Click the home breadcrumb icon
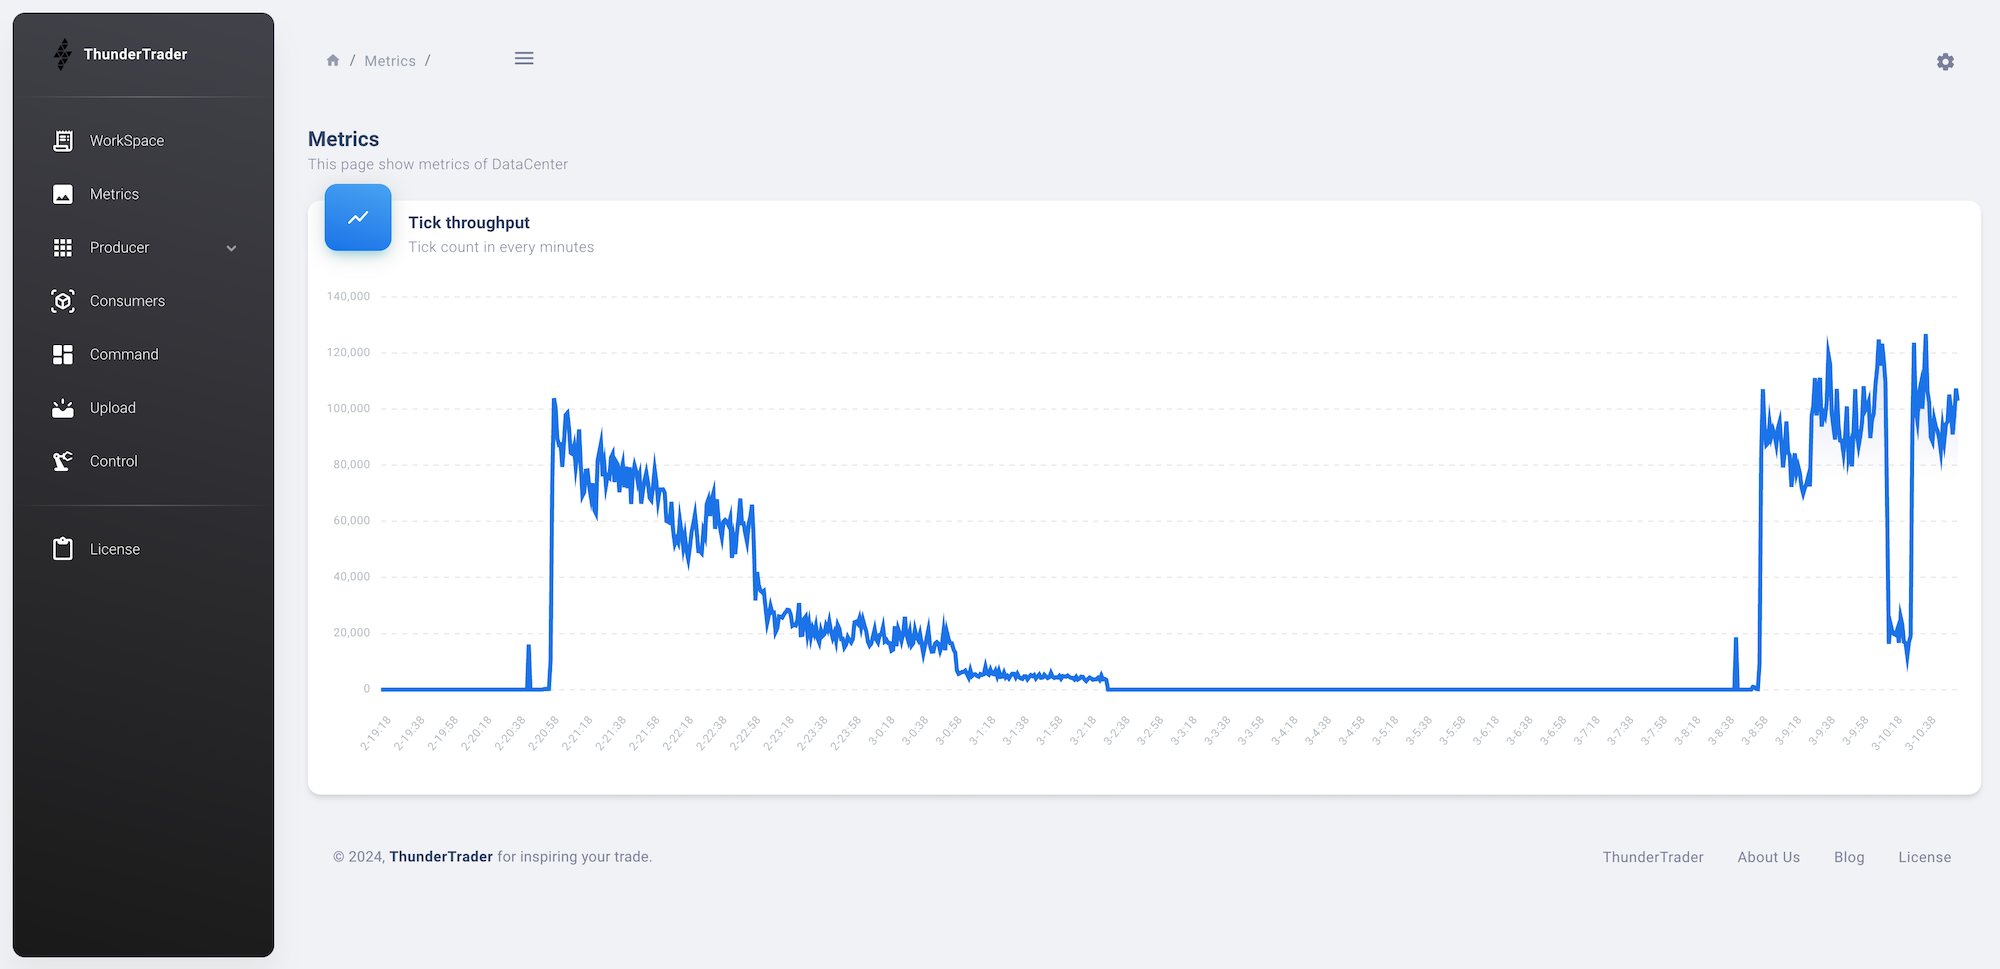This screenshot has width=2000, height=969. click(x=333, y=61)
